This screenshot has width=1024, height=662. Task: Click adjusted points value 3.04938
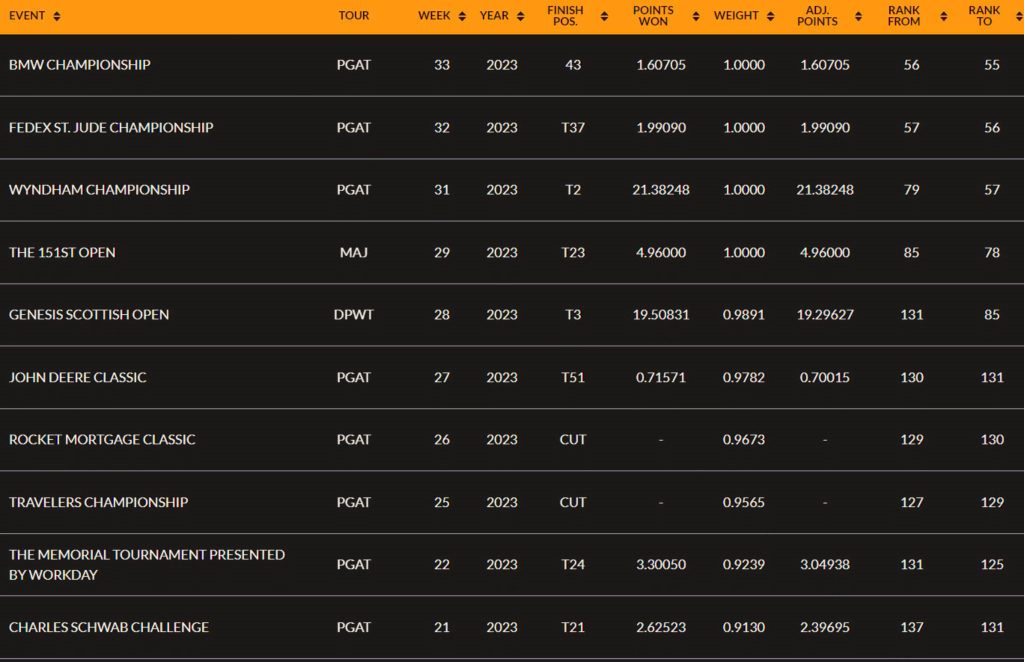[825, 565]
